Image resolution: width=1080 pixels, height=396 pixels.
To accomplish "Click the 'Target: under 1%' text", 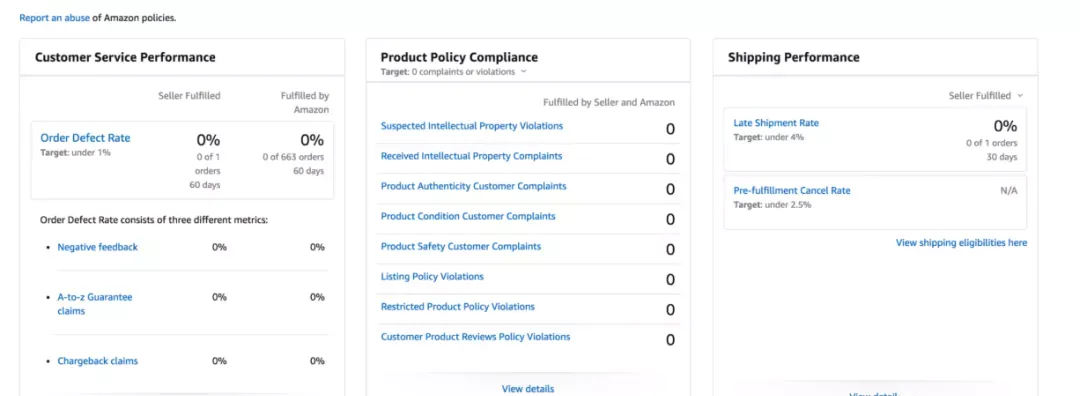I will [x=75, y=152].
